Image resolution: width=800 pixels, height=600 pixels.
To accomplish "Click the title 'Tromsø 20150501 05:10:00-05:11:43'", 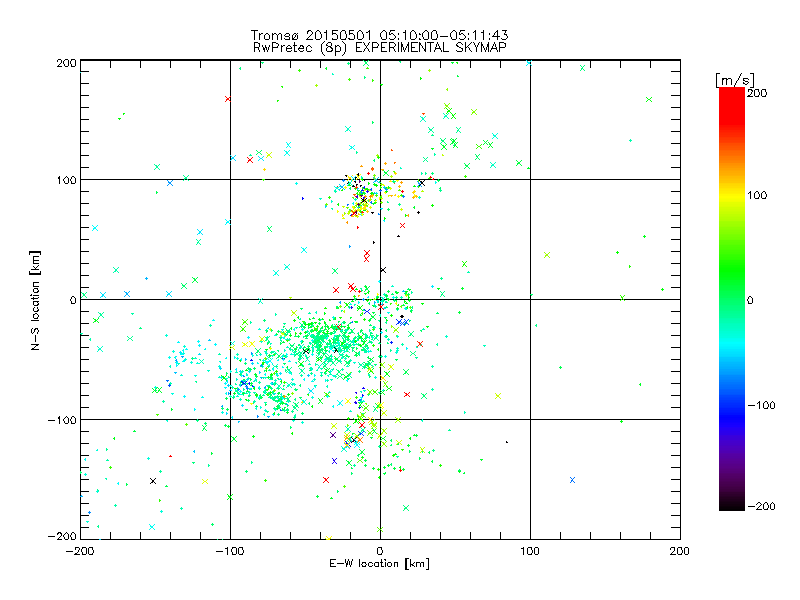I will click(379, 35).
